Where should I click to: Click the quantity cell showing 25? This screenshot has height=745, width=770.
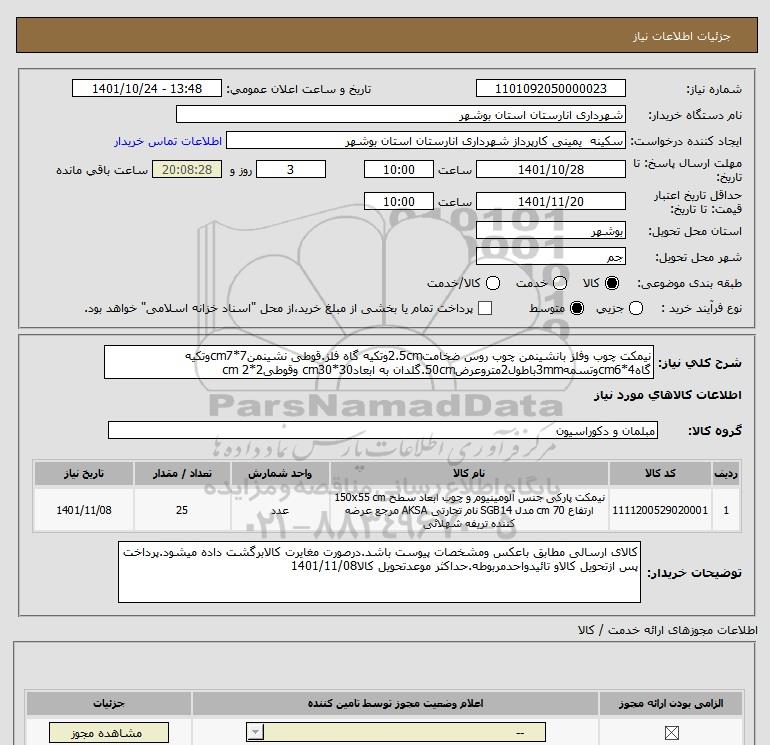[182, 510]
